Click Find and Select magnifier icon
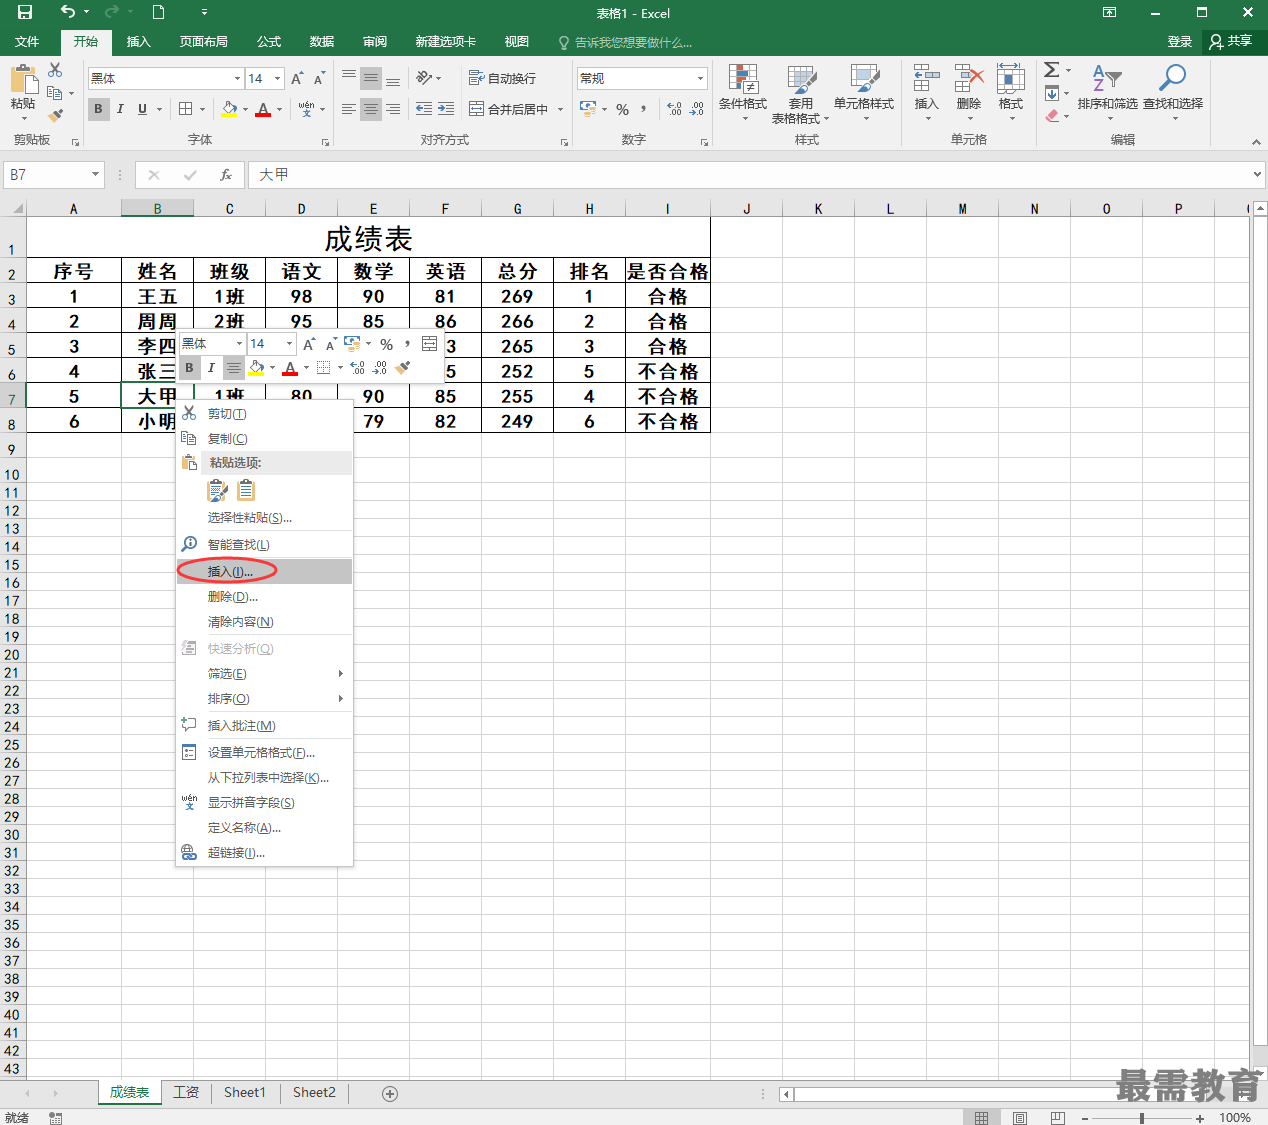Image resolution: width=1268 pixels, height=1125 pixels. pos(1173,79)
